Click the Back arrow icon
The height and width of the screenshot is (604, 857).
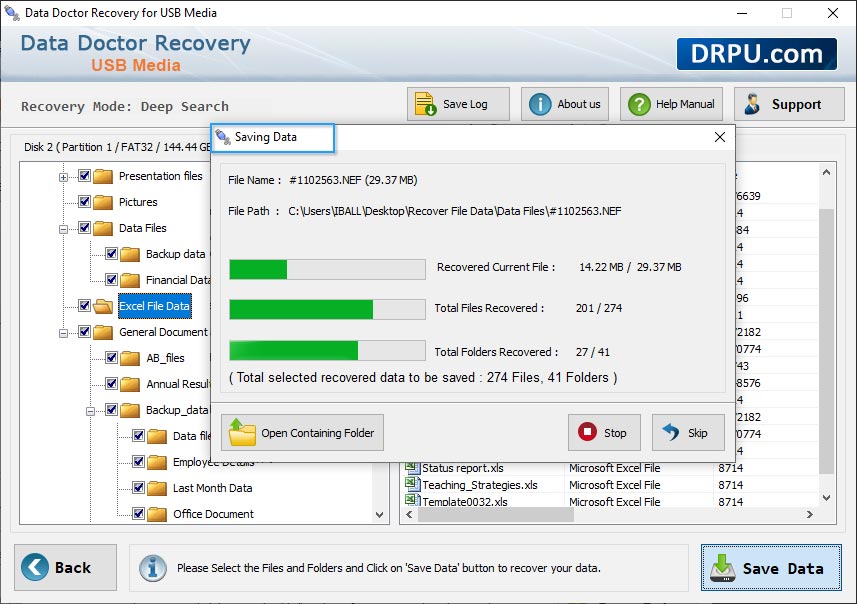pos(34,567)
